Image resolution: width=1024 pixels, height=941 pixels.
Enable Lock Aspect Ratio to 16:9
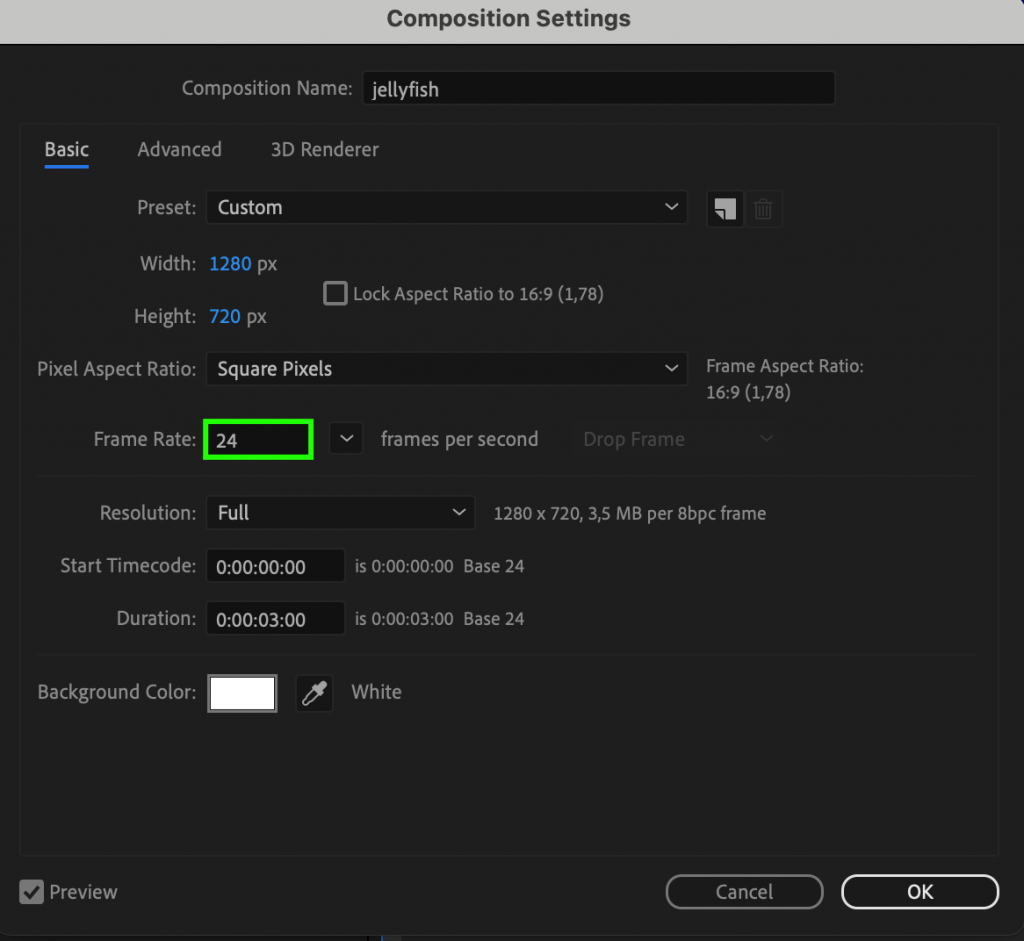coord(335,293)
